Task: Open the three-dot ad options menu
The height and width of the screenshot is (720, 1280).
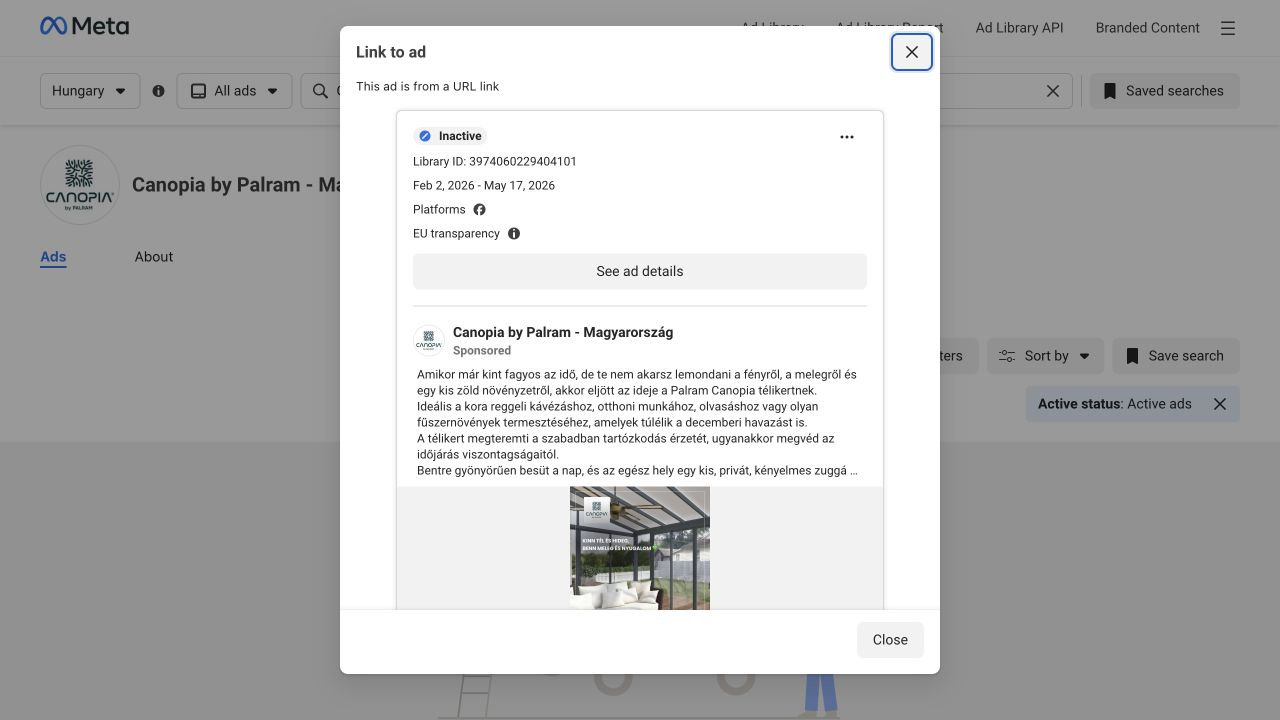Action: [x=847, y=137]
